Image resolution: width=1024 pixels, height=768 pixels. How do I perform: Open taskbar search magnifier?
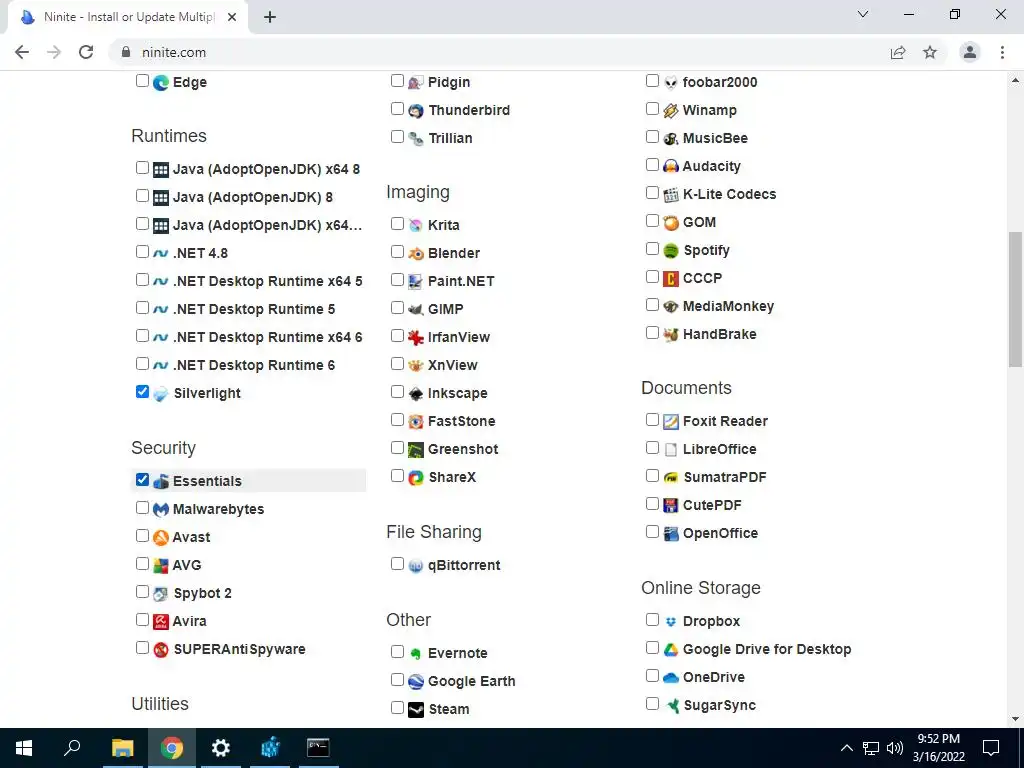coord(72,748)
